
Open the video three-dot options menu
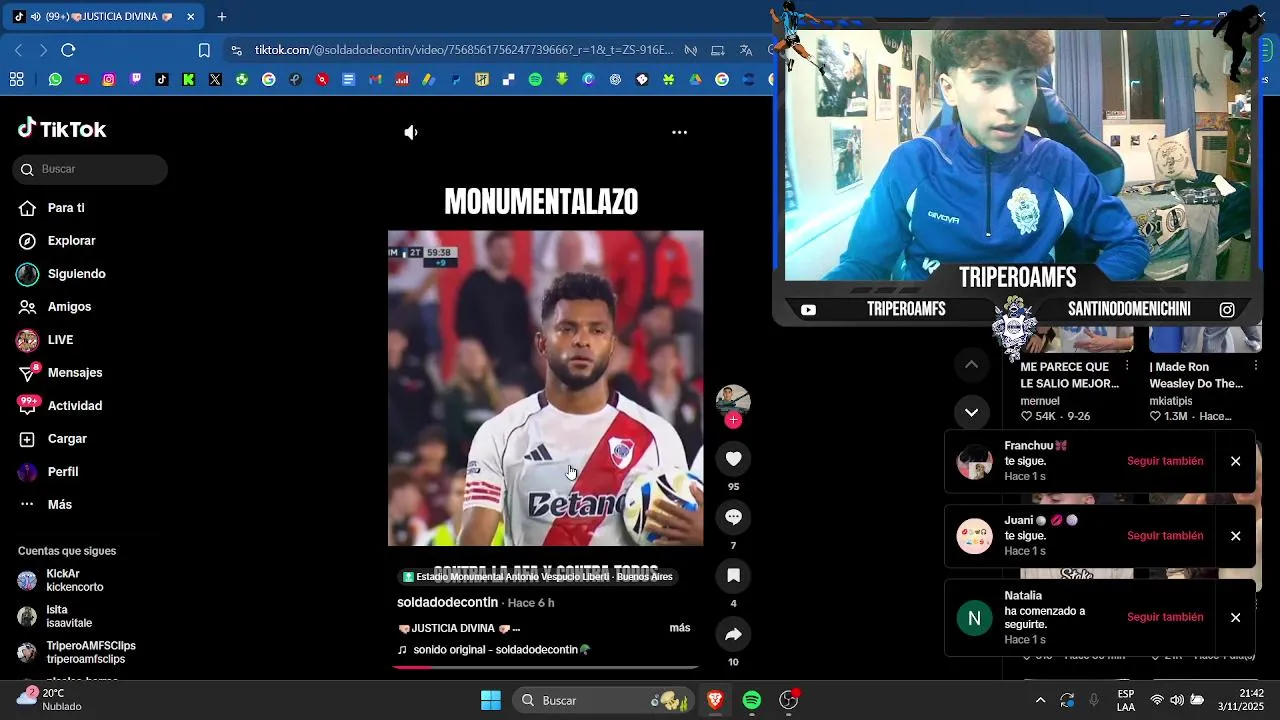679,132
